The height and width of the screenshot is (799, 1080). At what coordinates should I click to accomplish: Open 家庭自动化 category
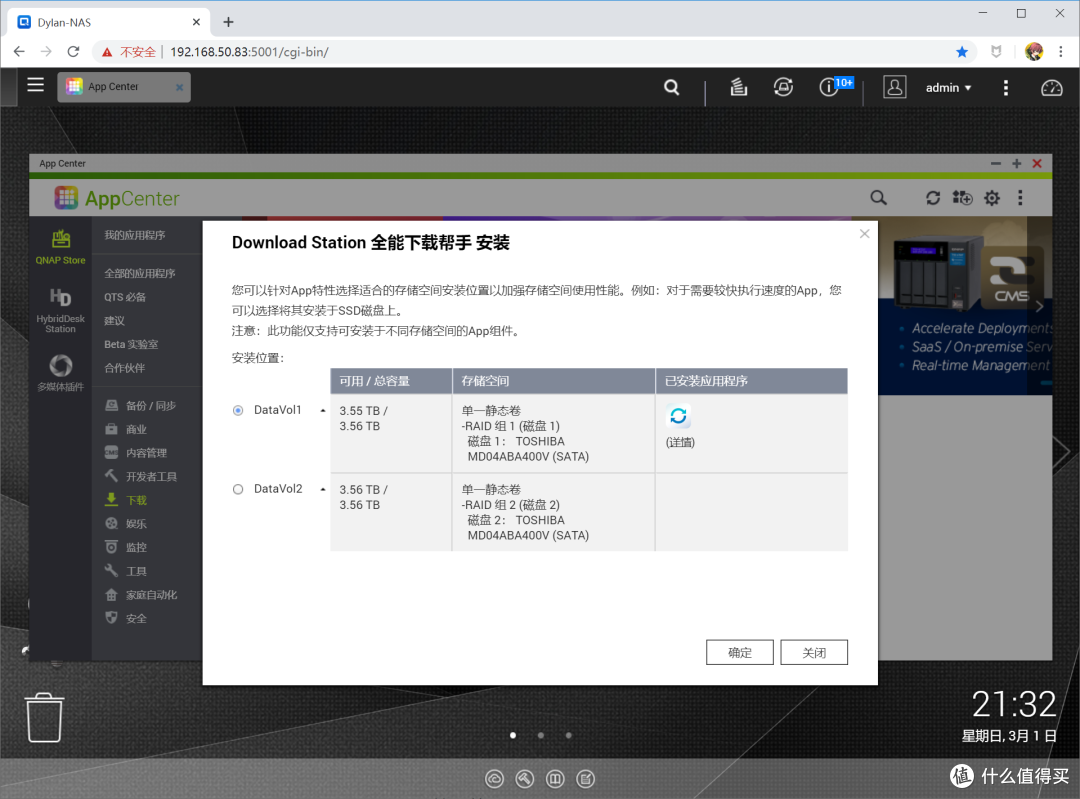pyautogui.click(x=141, y=594)
